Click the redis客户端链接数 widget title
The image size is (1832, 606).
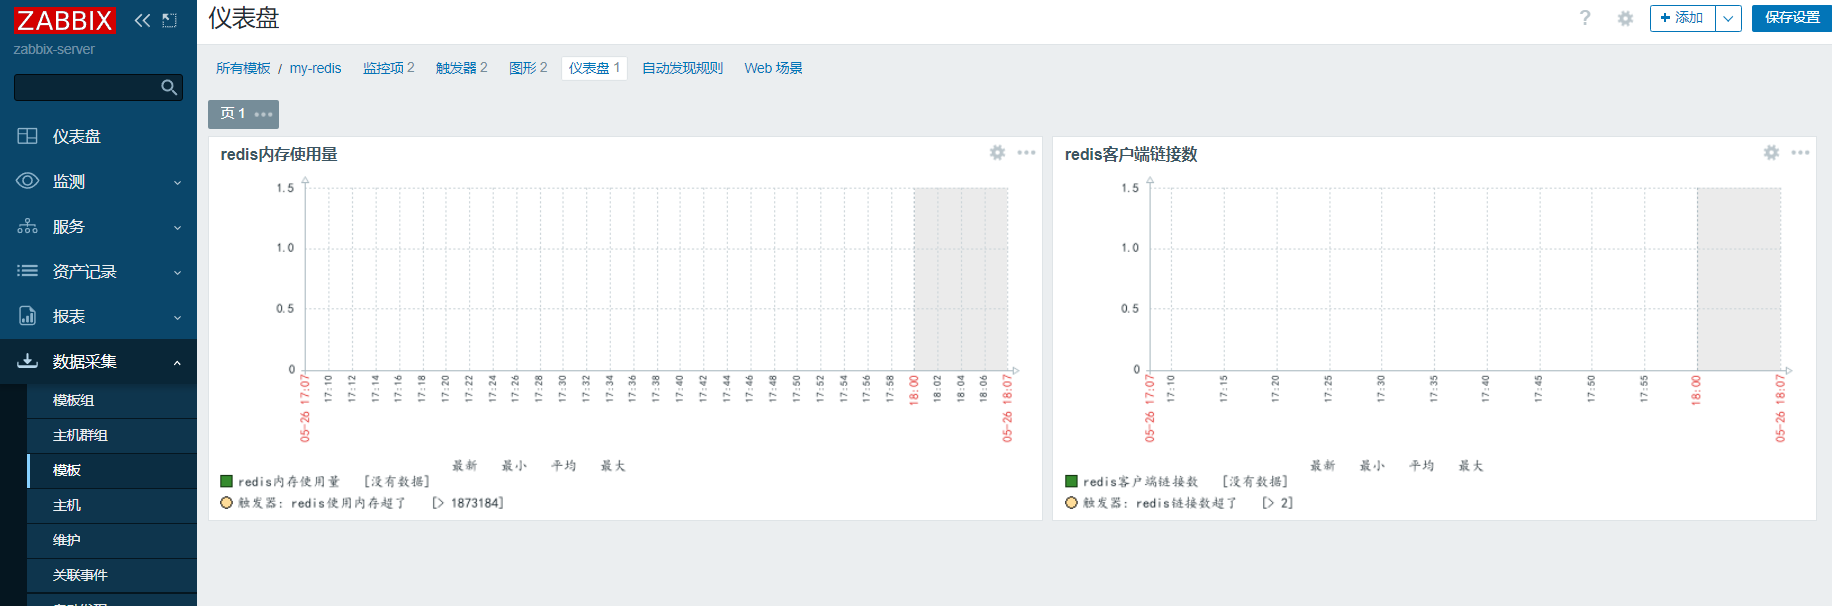[x=1131, y=154]
